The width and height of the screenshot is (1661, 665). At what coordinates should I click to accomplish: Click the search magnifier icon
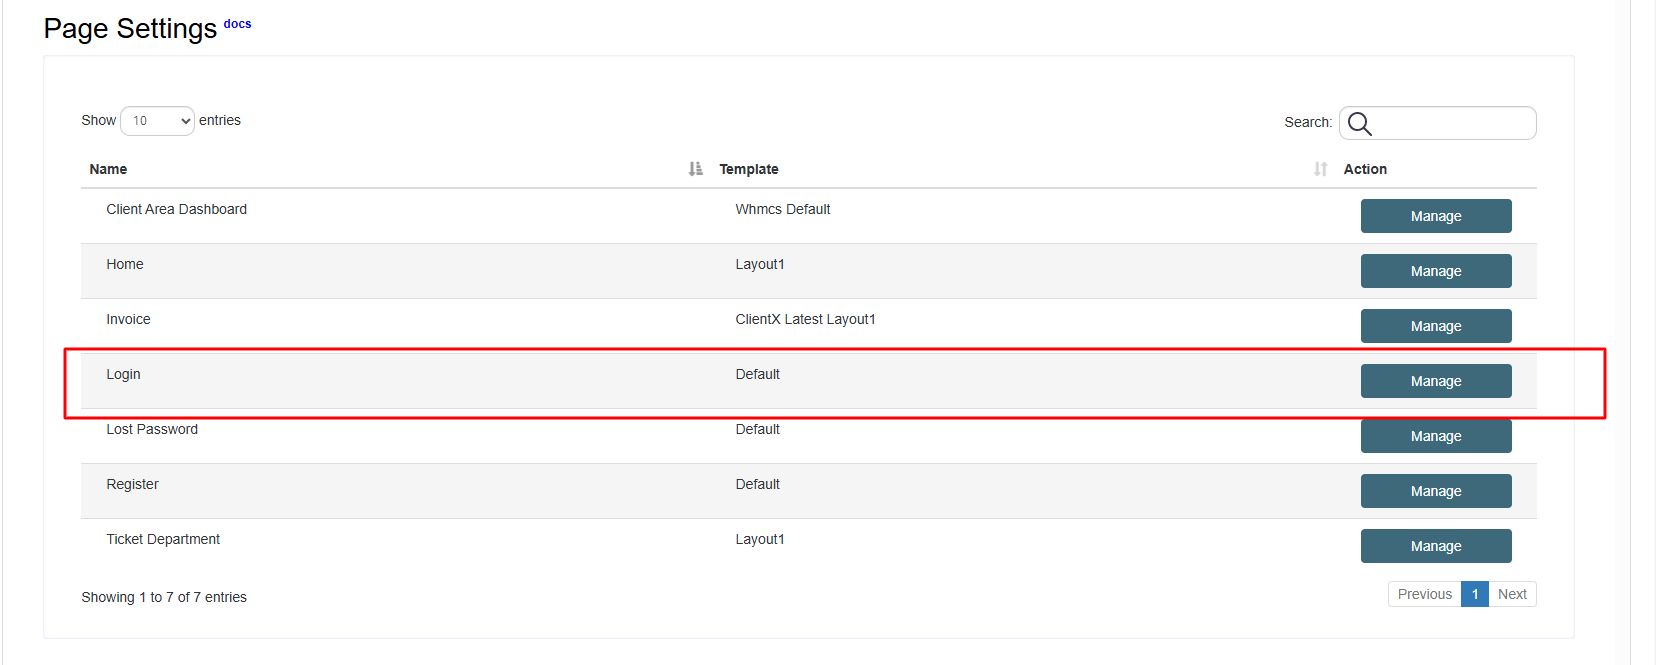[x=1359, y=123]
